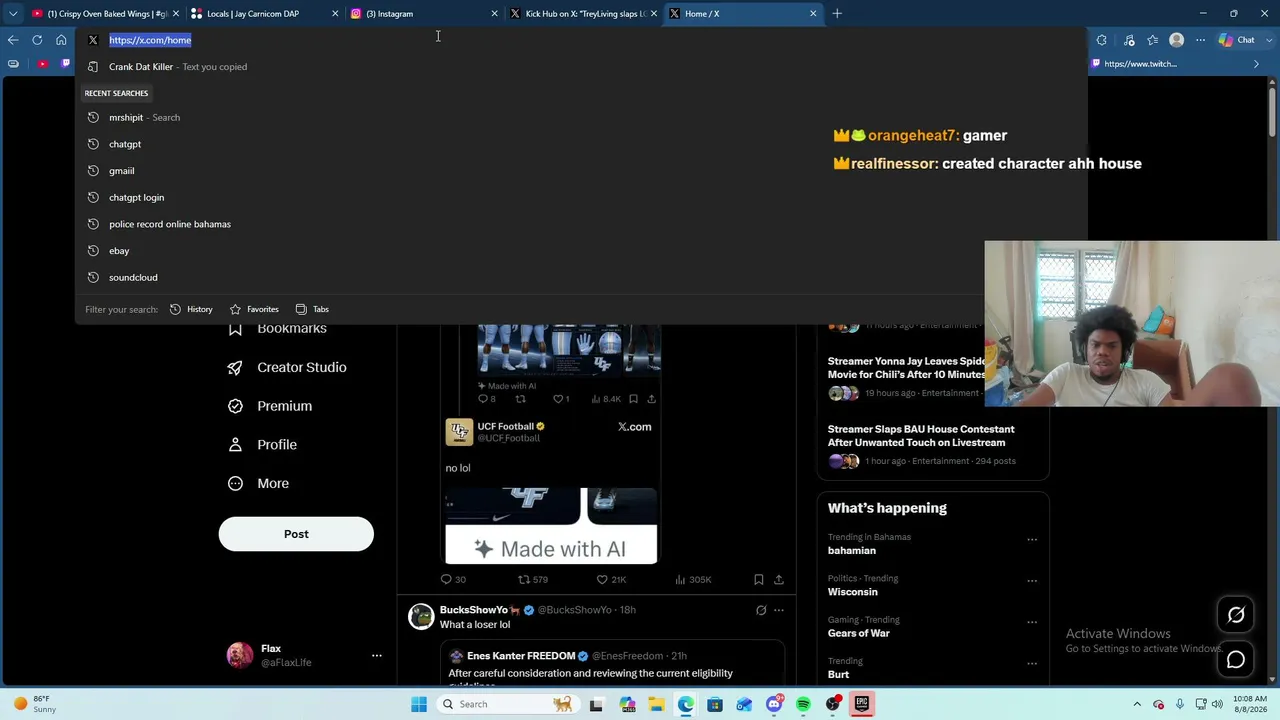1280x720 pixels.
Task: Filter address bar search by History
Action: (191, 310)
